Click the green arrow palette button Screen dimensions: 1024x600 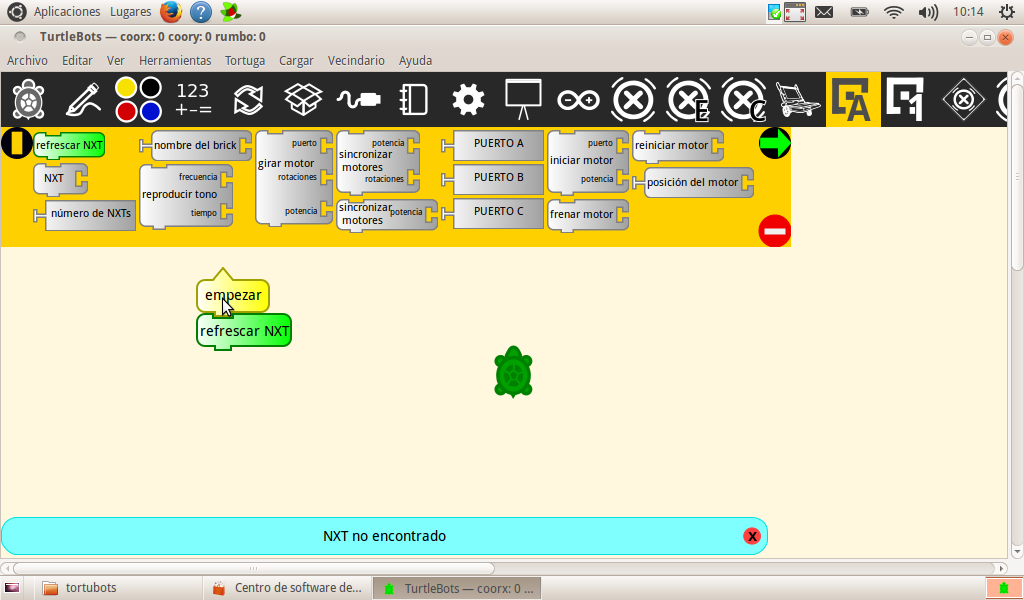(x=775, y=143)
